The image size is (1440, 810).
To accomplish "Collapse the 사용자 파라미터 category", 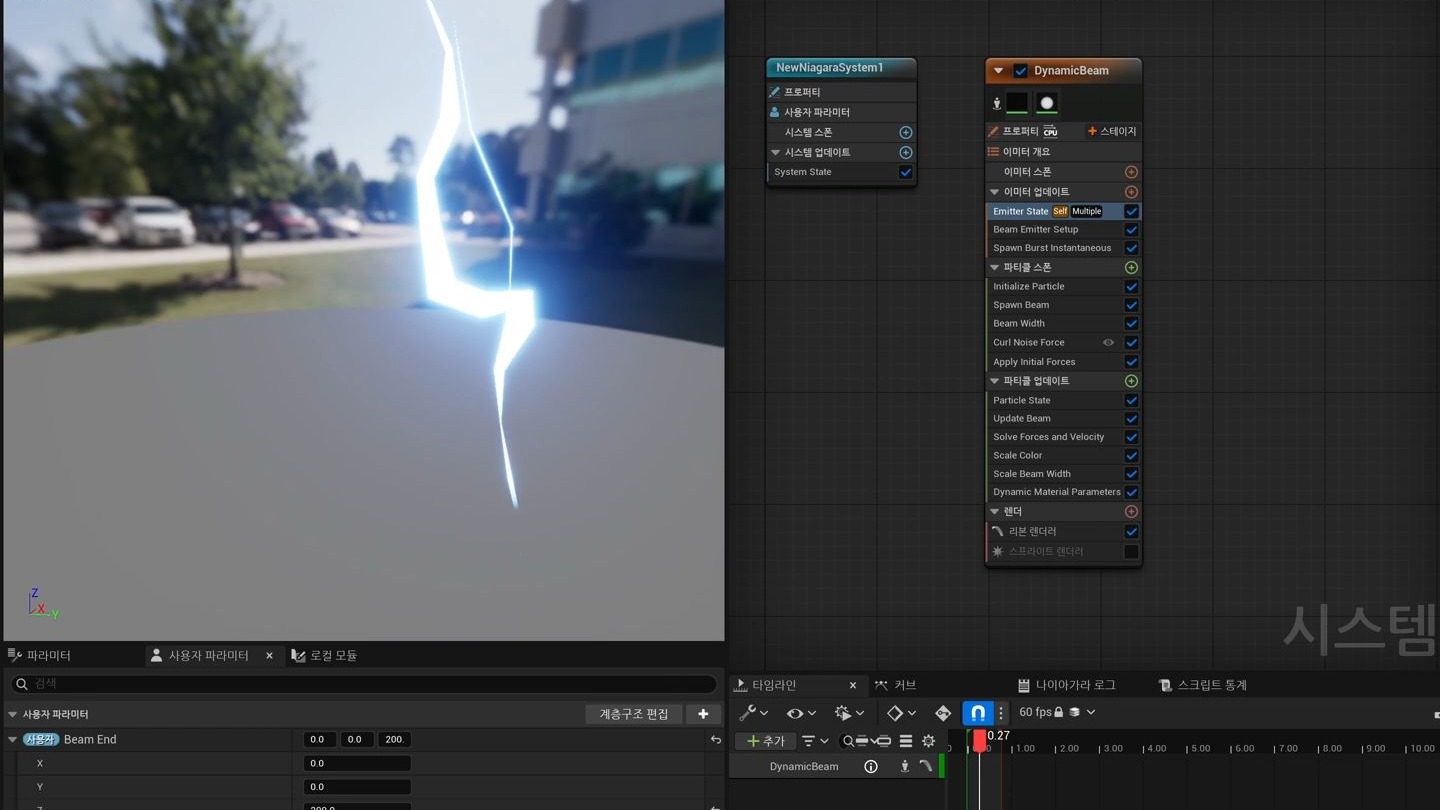I will point(13,715).
